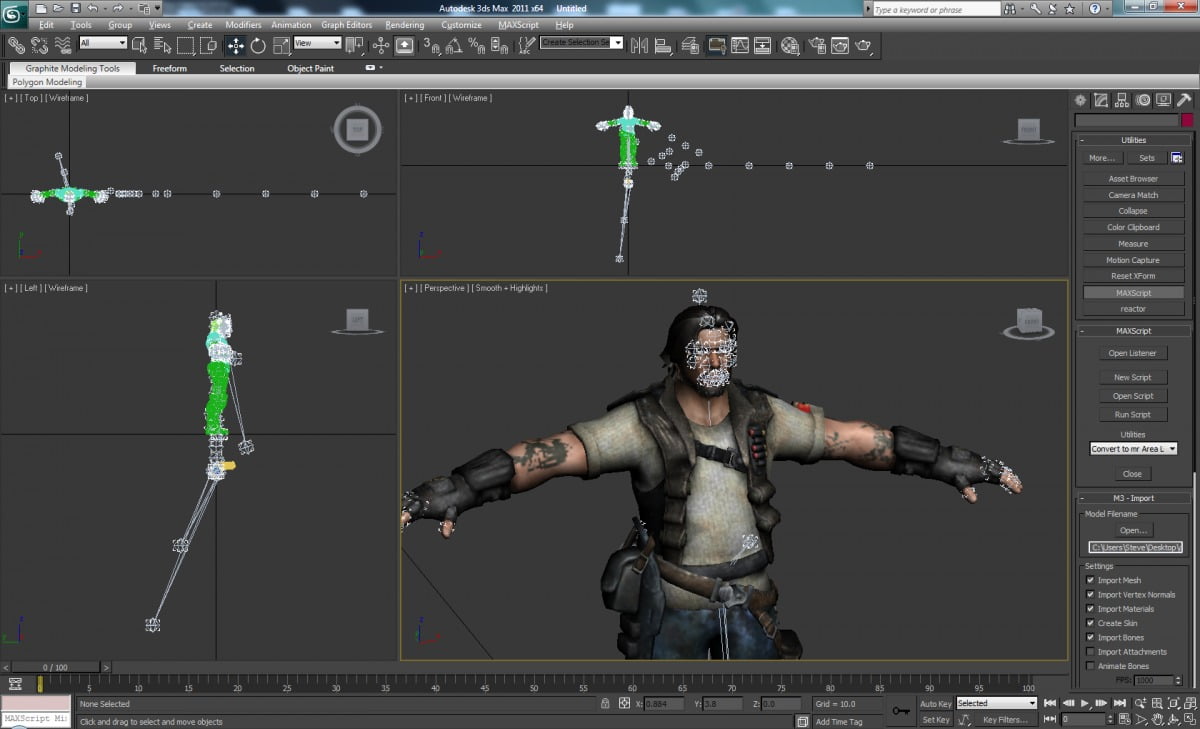Open the selection filter All dropdown
The width and height of the screenshot is (1200, 729).
pos(103,43)
